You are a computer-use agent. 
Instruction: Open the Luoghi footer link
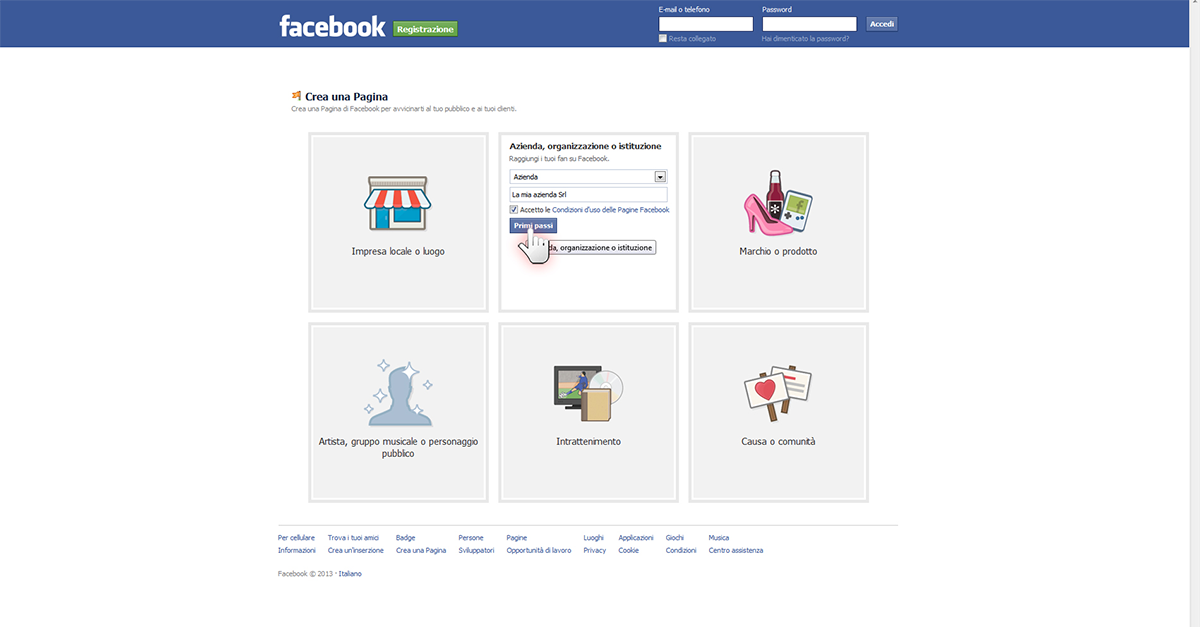[594, 538]
